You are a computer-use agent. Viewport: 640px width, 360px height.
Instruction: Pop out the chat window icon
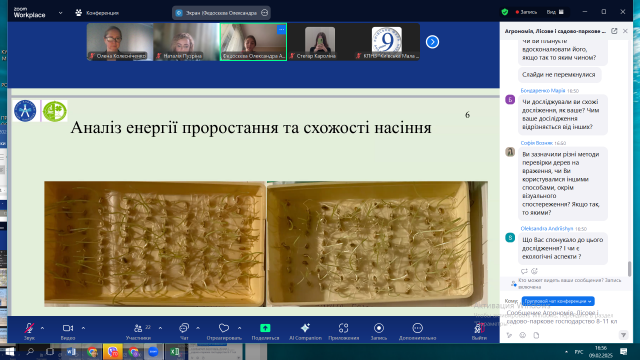click(x=614, y=31)
